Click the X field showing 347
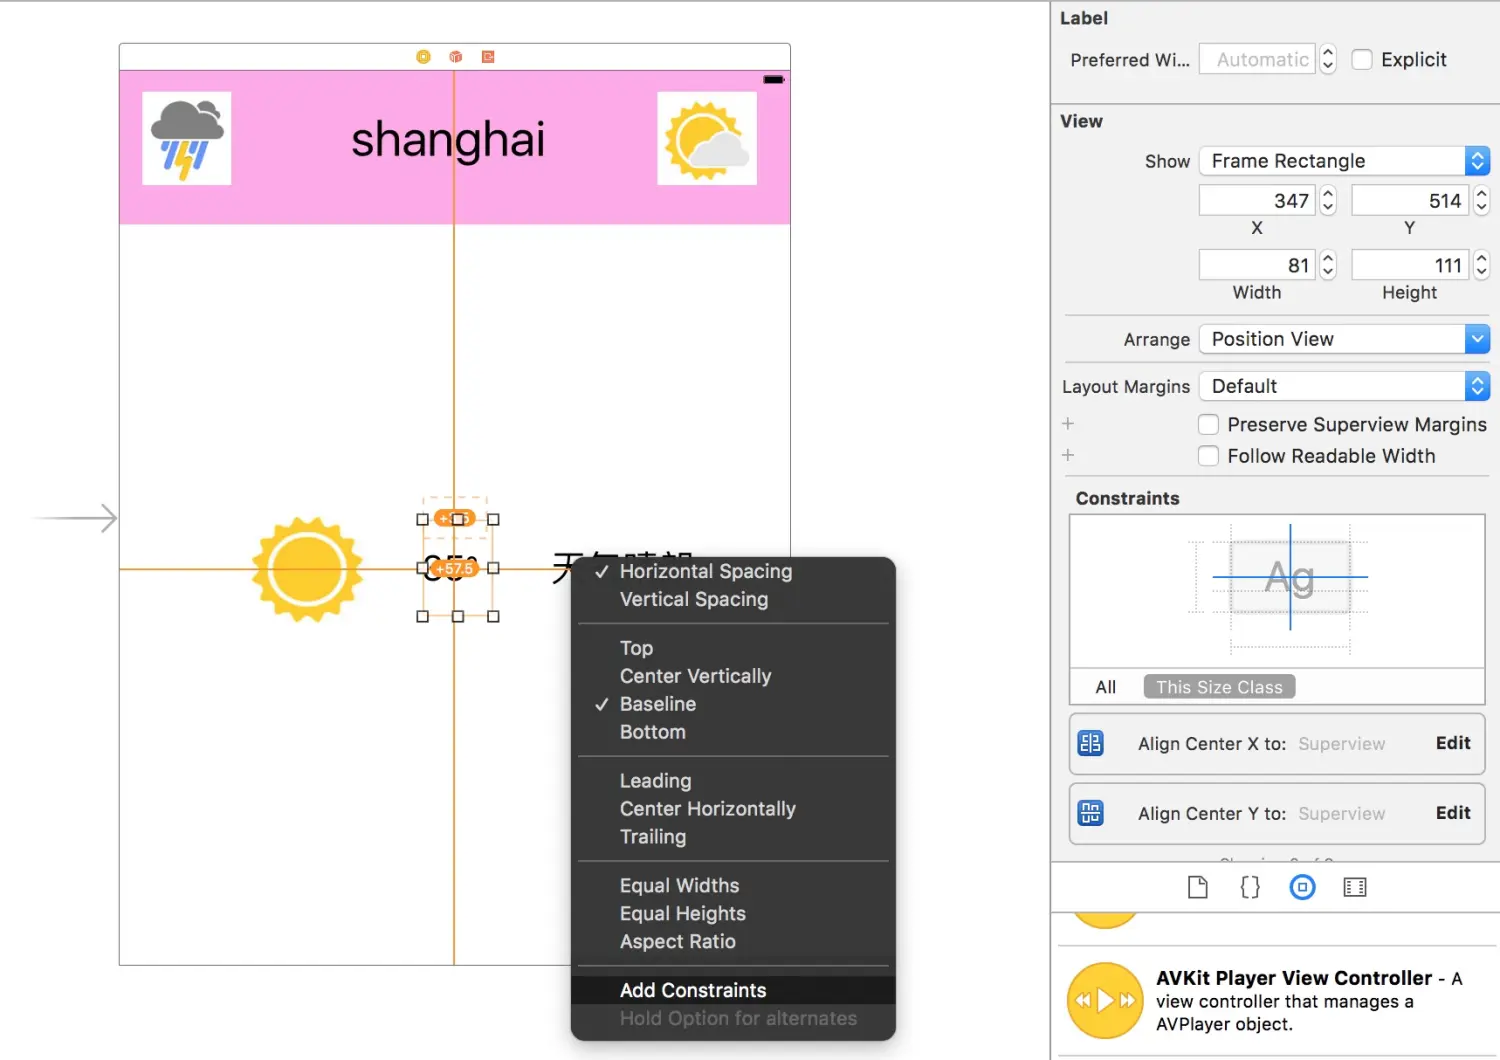1500x1060 pixels. [1257, 201]
